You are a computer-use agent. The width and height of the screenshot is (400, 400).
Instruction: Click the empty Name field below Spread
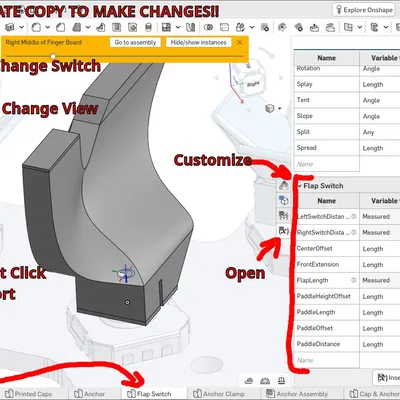click(326, 164)
